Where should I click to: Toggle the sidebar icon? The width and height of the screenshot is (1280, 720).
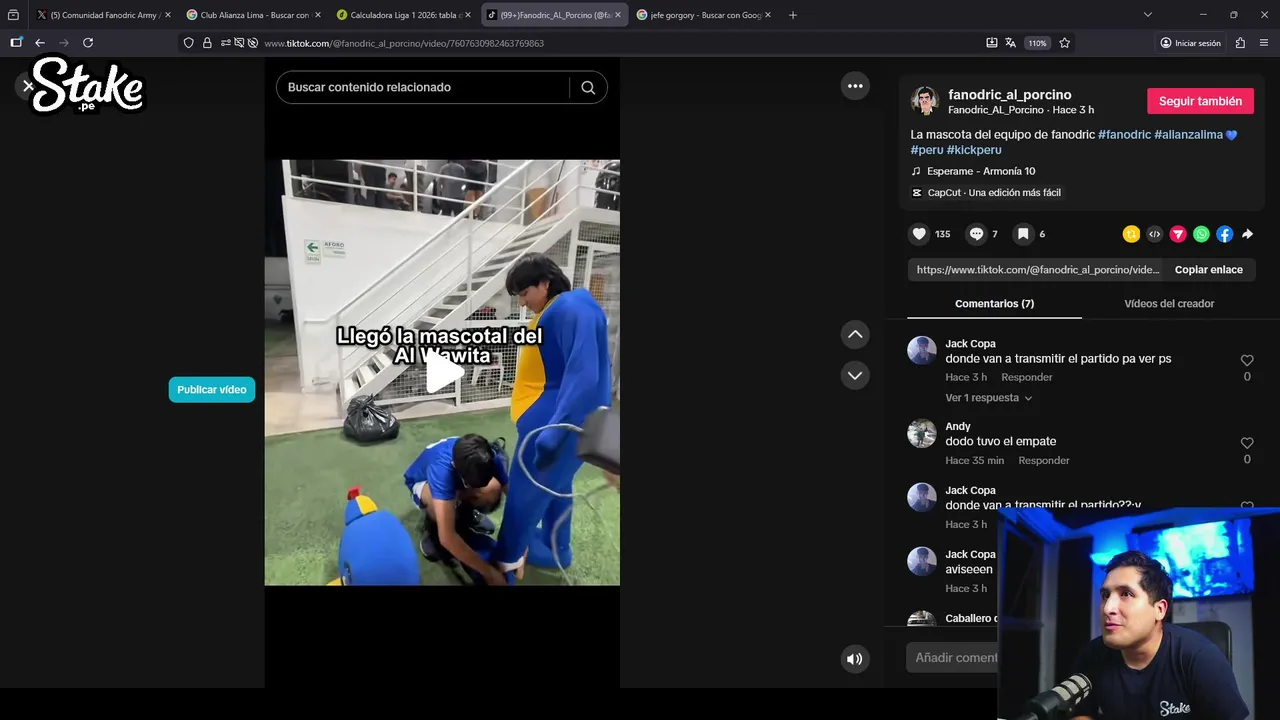click(16, 43)
